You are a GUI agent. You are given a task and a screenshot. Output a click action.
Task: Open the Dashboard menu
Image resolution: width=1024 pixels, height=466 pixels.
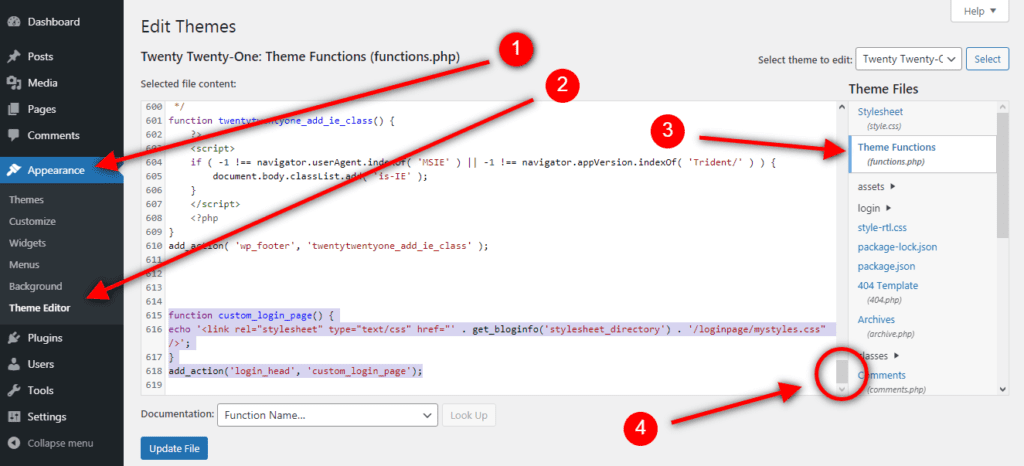[x=54, y=22]
